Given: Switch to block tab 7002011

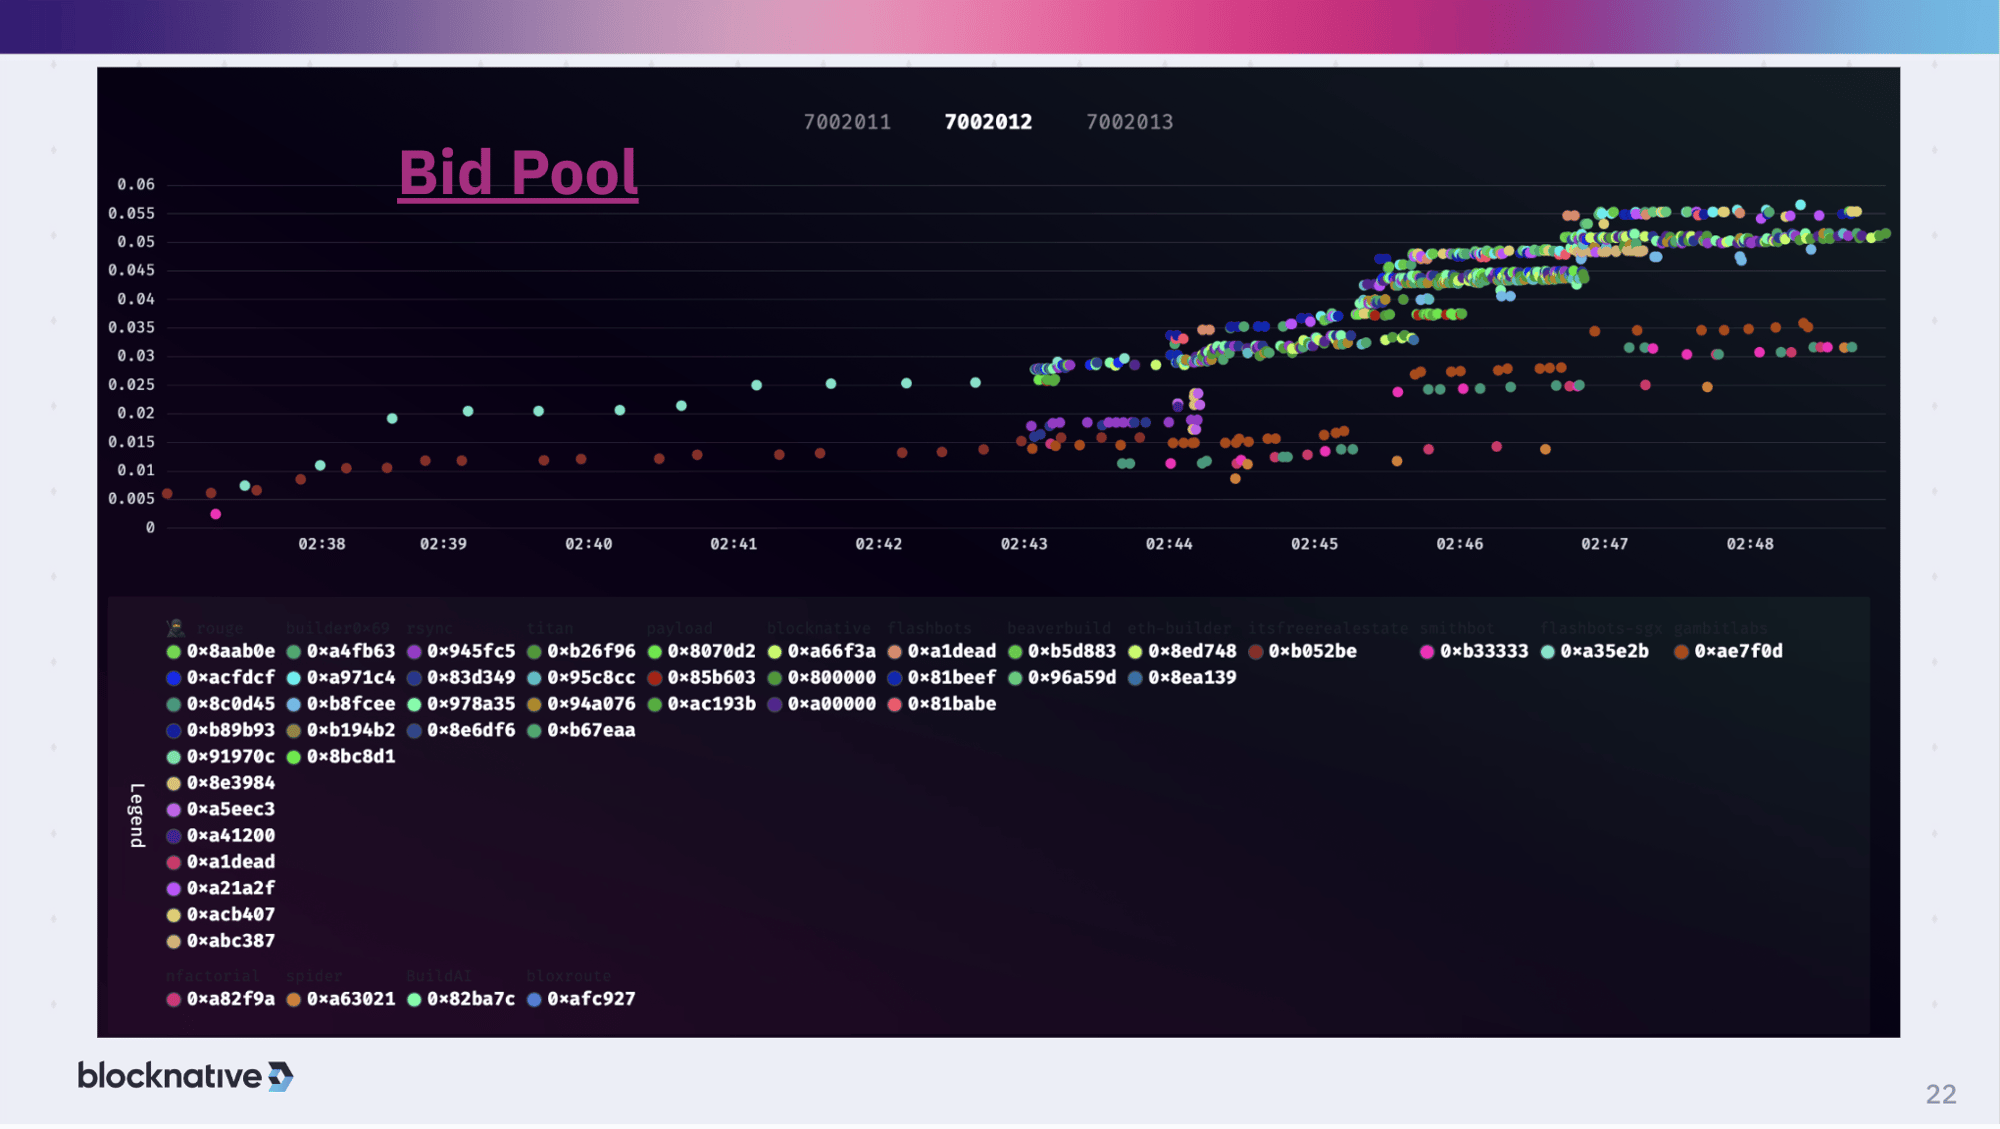Looking at the screenshot, I should (847, 121).
